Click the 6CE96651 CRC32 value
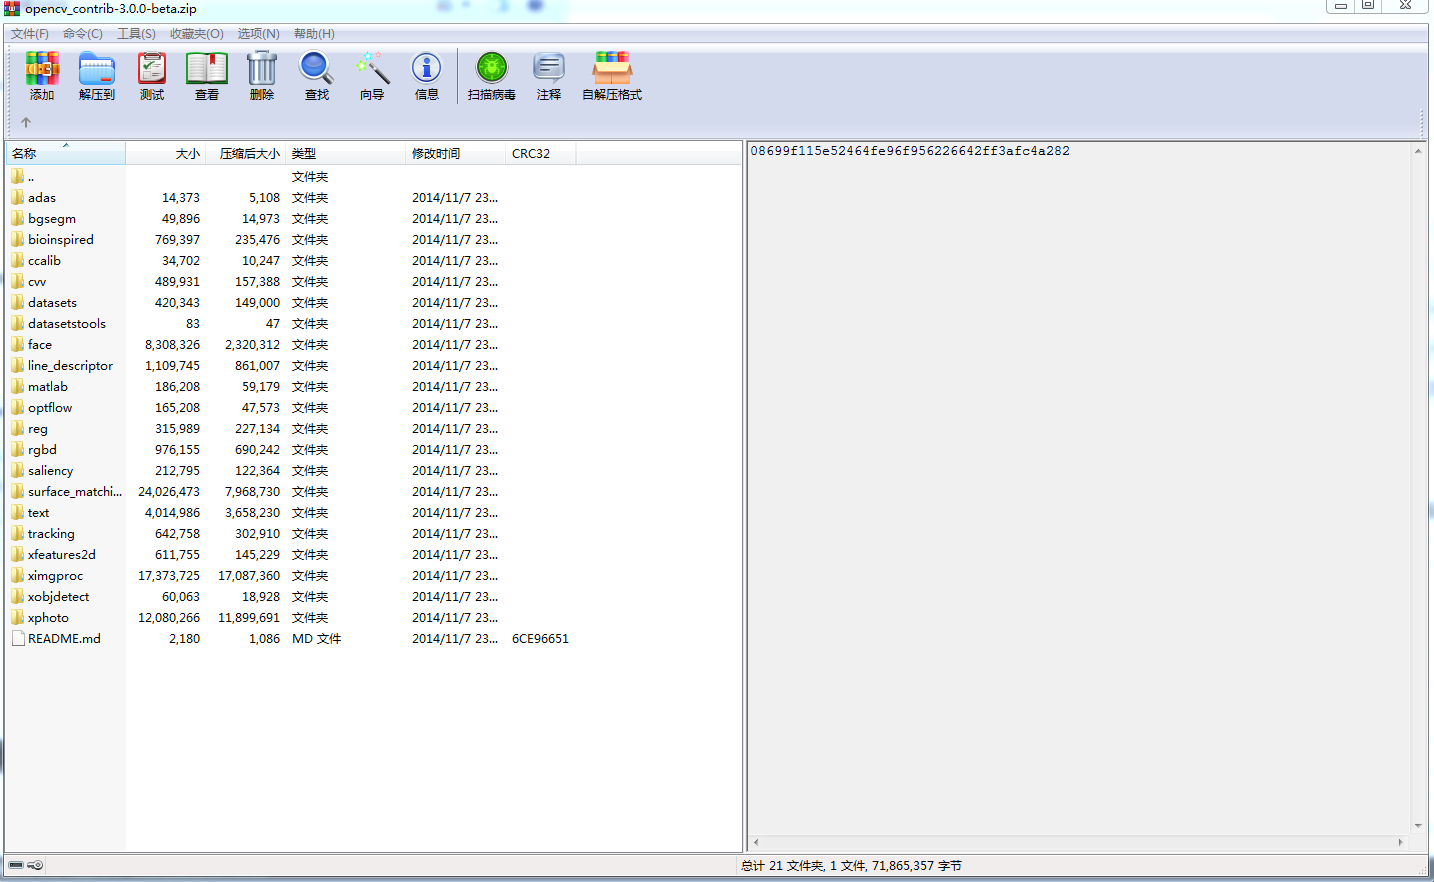This screenshot has width=1434, height=882. (540, 638)
